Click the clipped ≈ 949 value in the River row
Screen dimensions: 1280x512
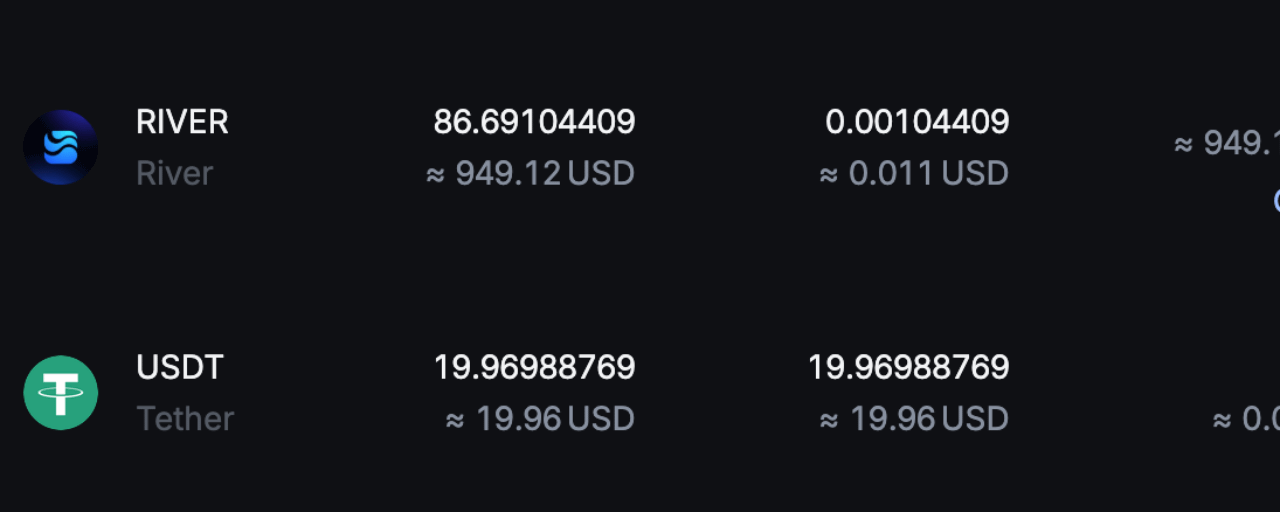coord(1227,143)
